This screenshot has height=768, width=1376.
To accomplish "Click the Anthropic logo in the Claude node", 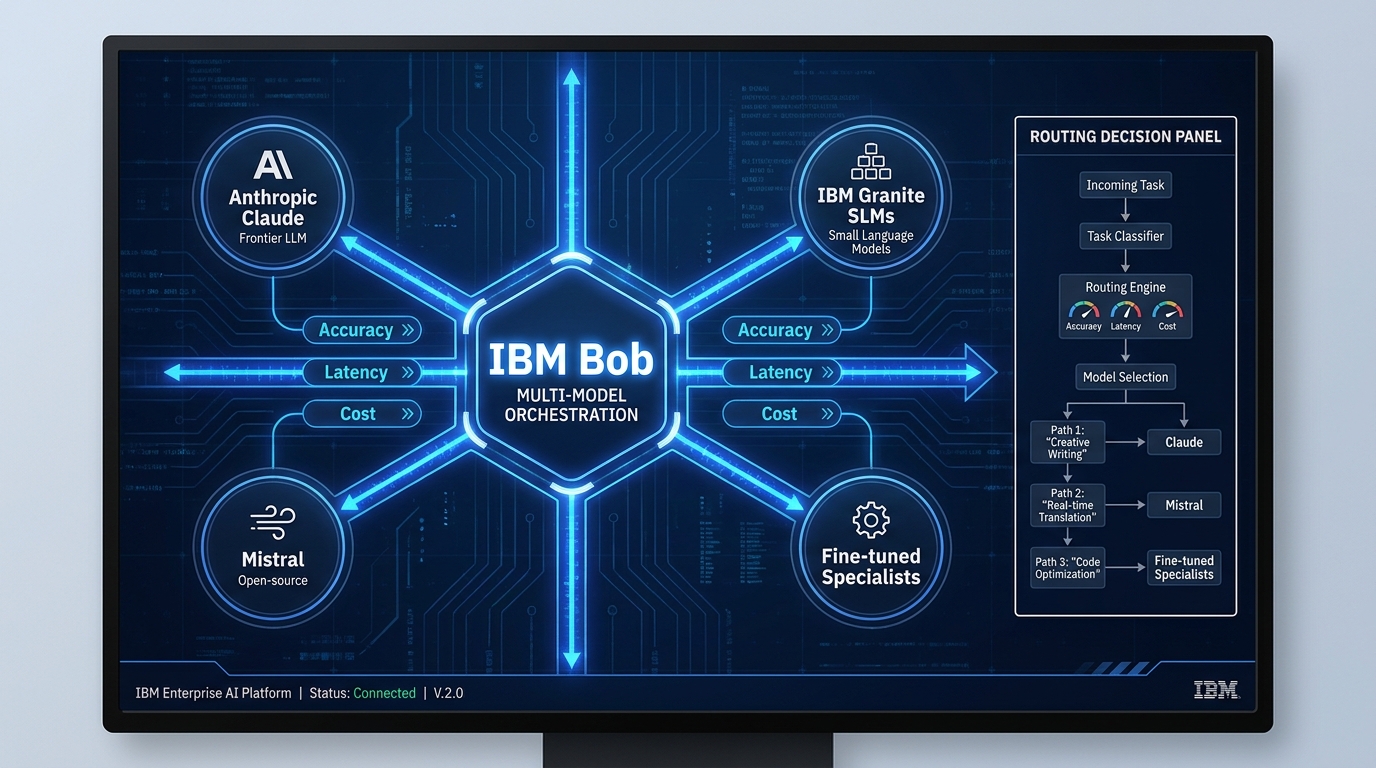I will [x=273, y=165].
